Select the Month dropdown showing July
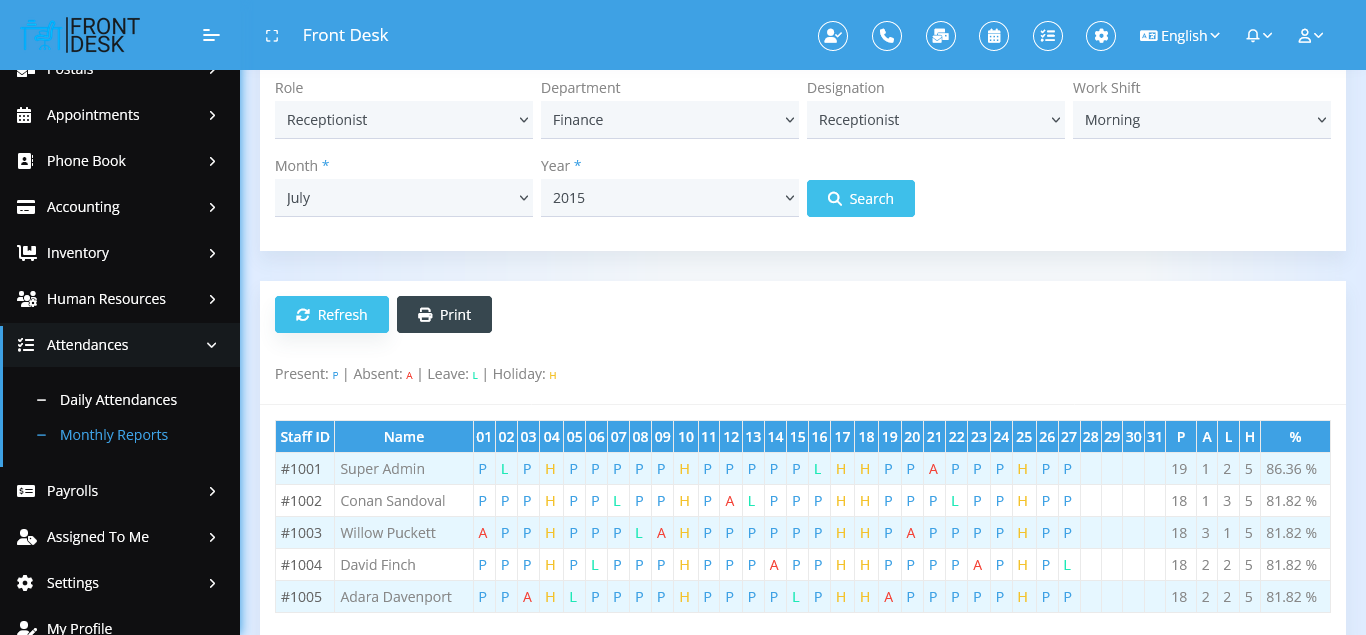The image size is (1366, 635). (403, 198)
